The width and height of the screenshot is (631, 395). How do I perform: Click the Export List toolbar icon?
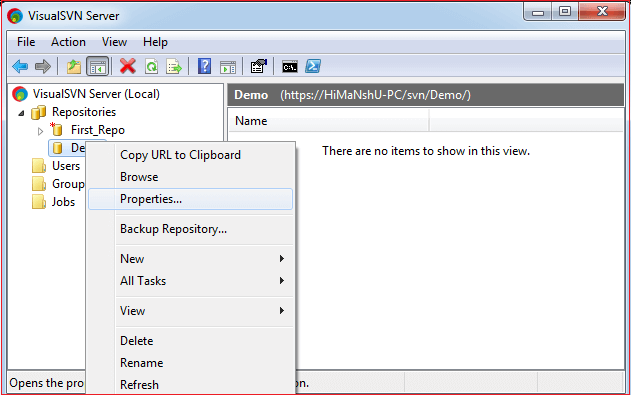point(174,66)
